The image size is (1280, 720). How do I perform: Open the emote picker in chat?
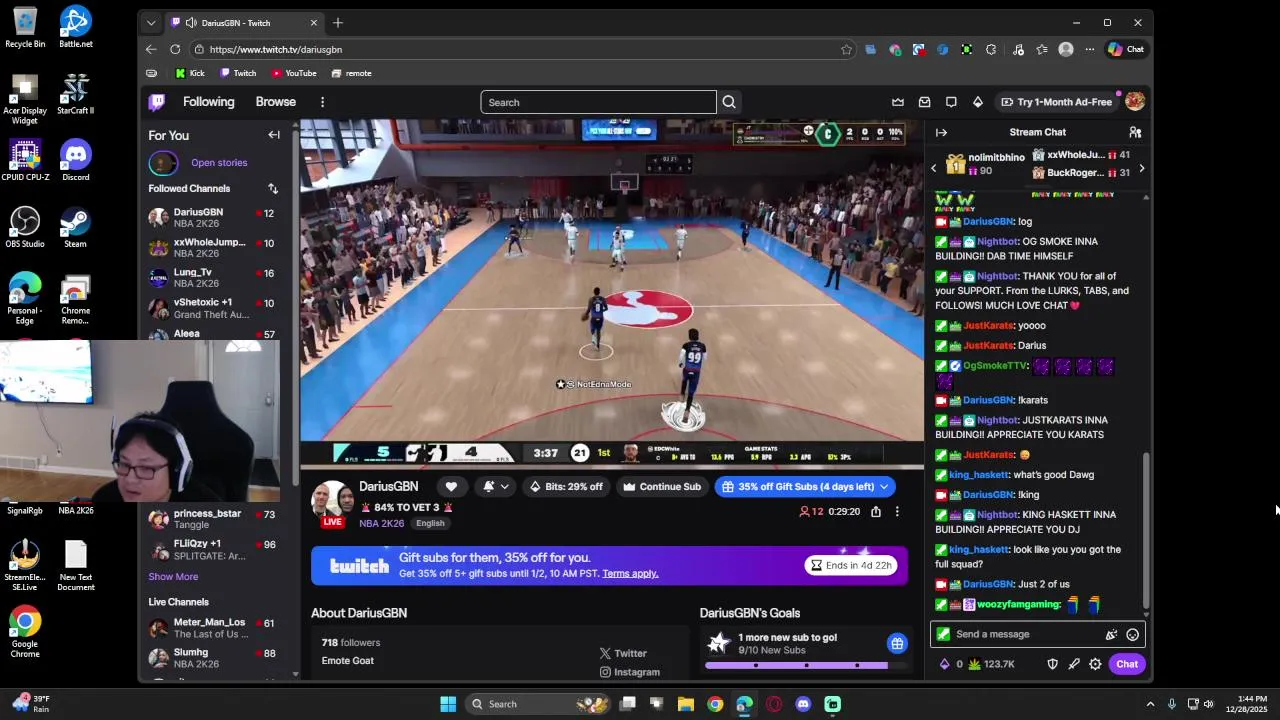tap(1132, 634)
